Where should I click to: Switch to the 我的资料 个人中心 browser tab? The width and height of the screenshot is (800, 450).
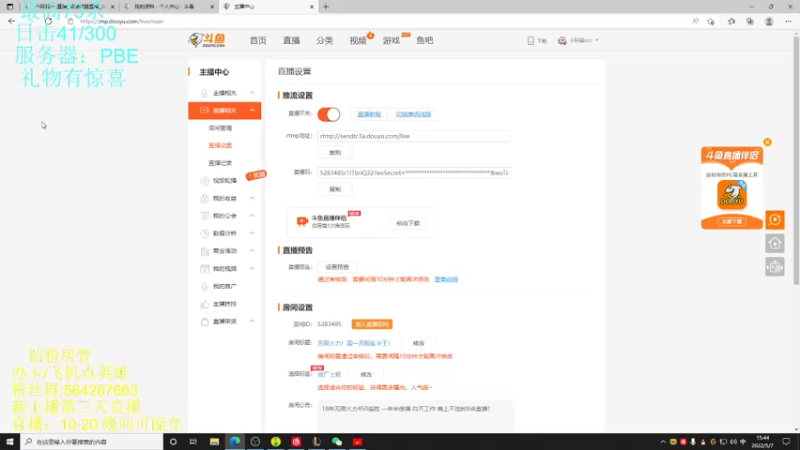(168, 7)
